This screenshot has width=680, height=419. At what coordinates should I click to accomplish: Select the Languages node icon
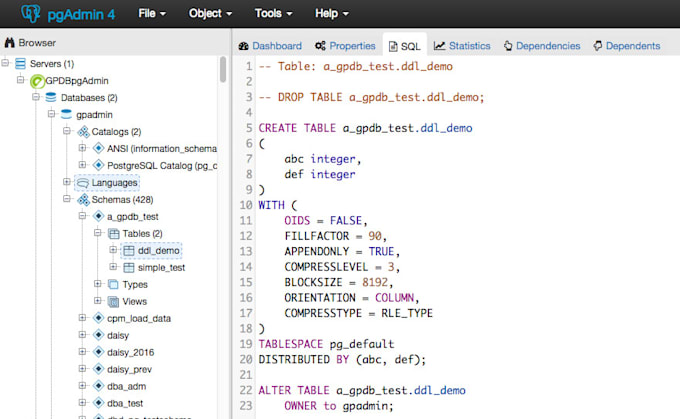82,183
